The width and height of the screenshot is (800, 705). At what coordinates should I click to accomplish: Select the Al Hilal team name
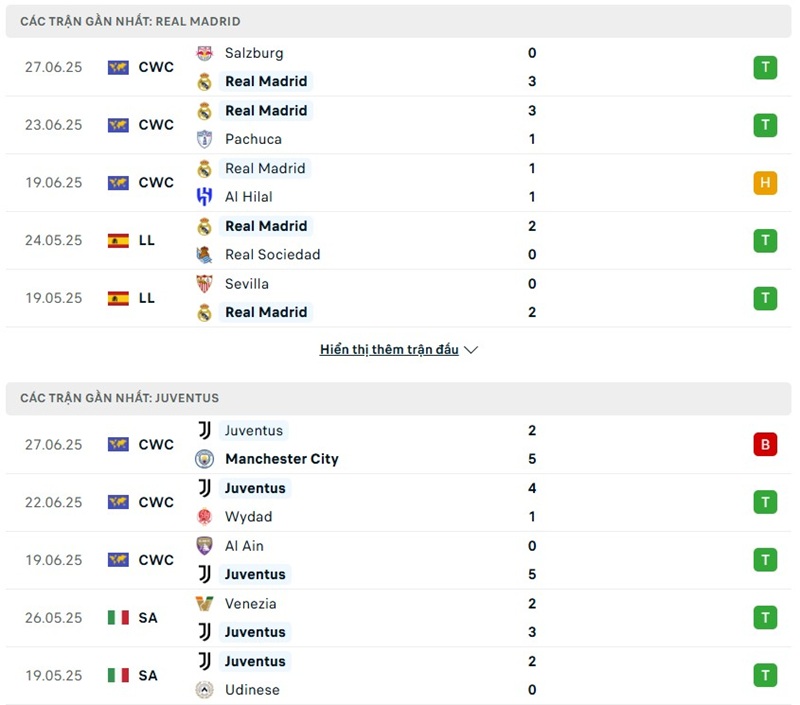coord(249,197)
